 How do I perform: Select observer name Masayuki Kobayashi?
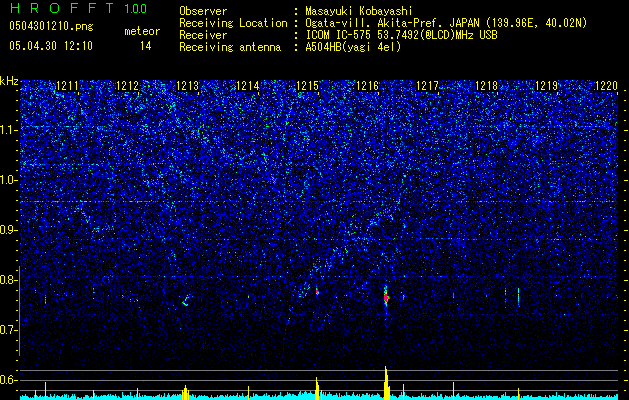tap(359, 11)
